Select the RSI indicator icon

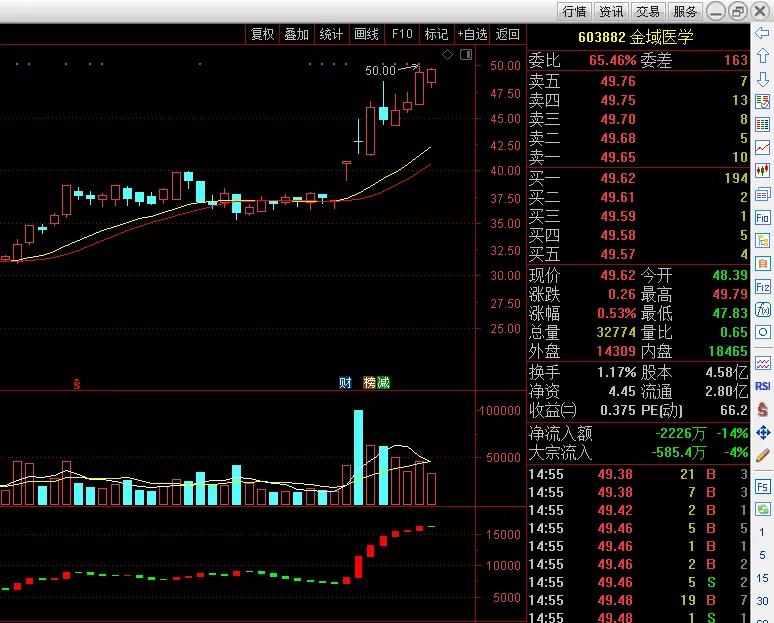click(762, 386)
